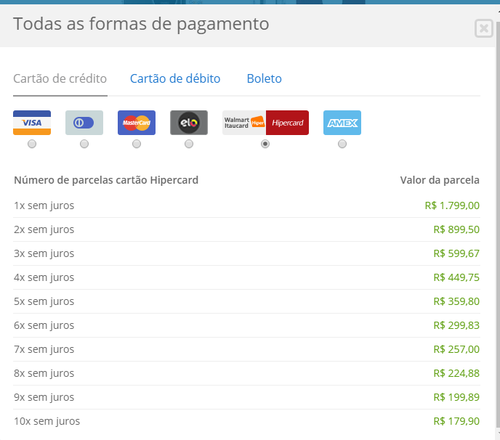
Task: Click the value R$ 257,00
Action: pyautogui.click(x=456, y=350)
